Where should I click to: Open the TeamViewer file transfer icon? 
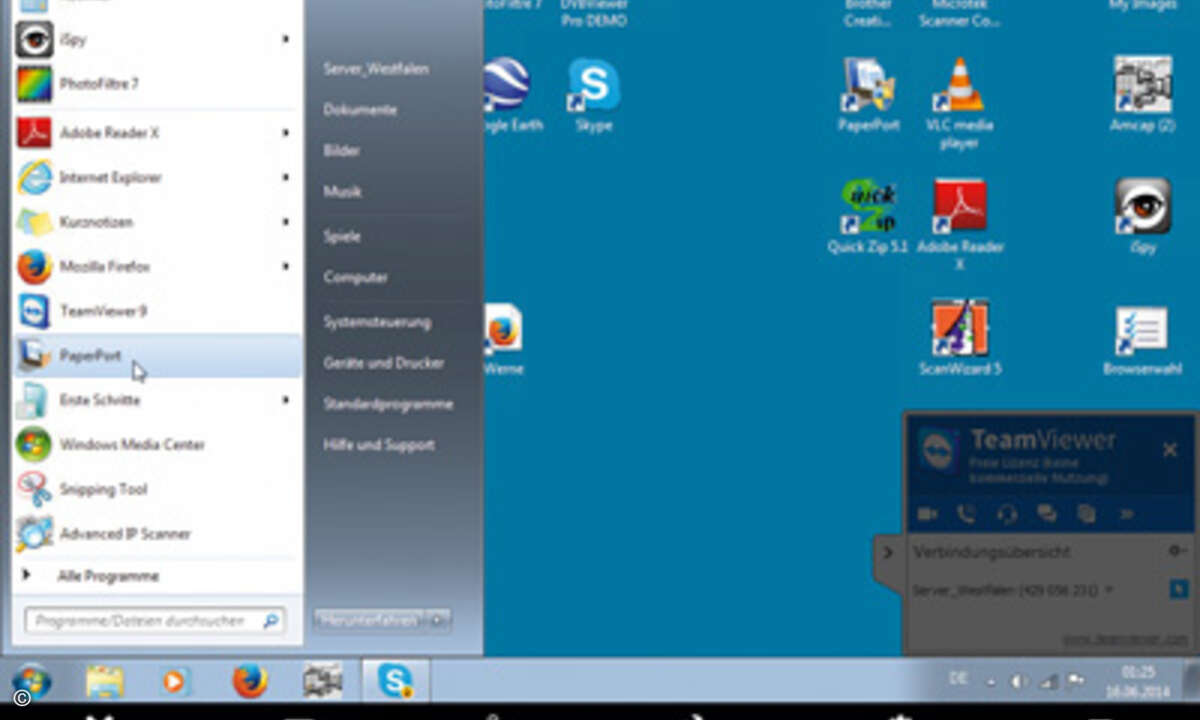(x=1087, y=514)
